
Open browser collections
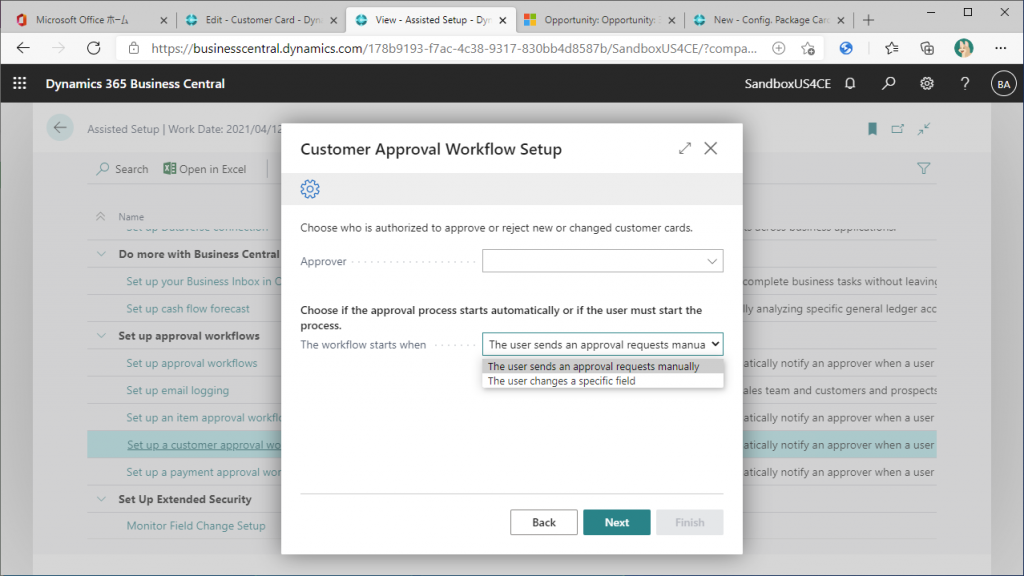click(927, 48)
